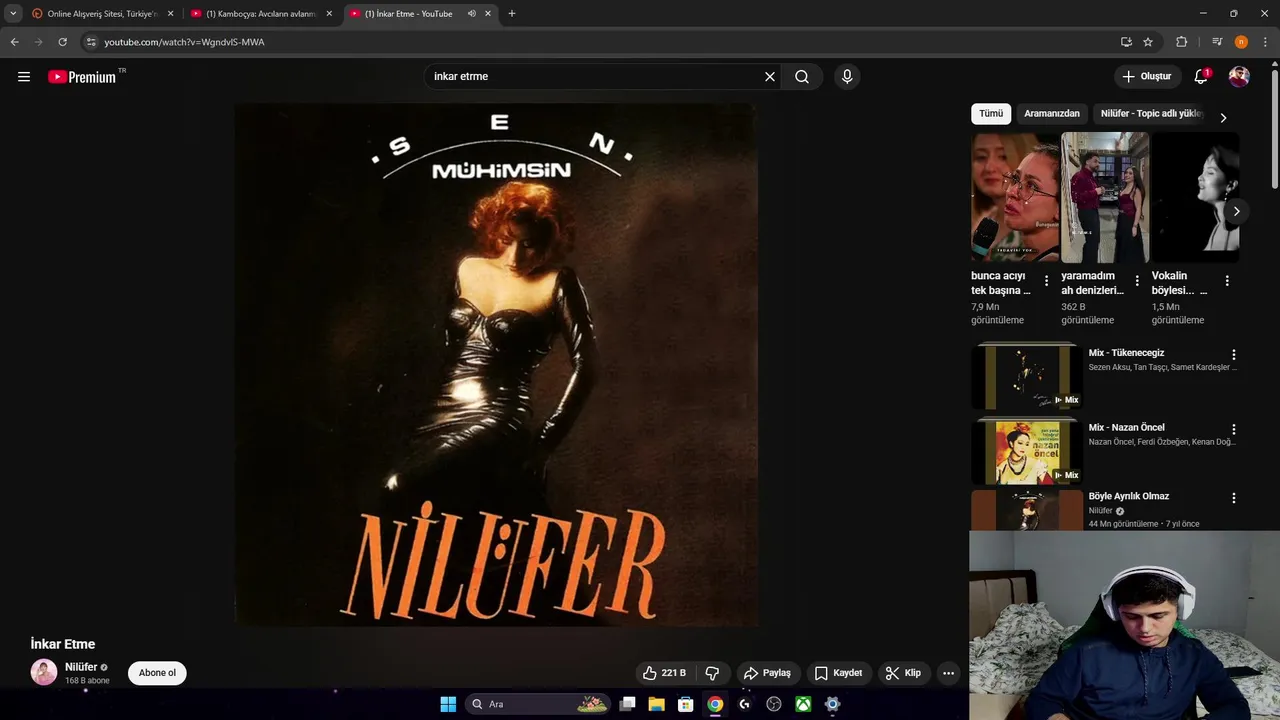Go back in browser history
This screenshot has height=720, width=1280.
click(x=14, y=42)
